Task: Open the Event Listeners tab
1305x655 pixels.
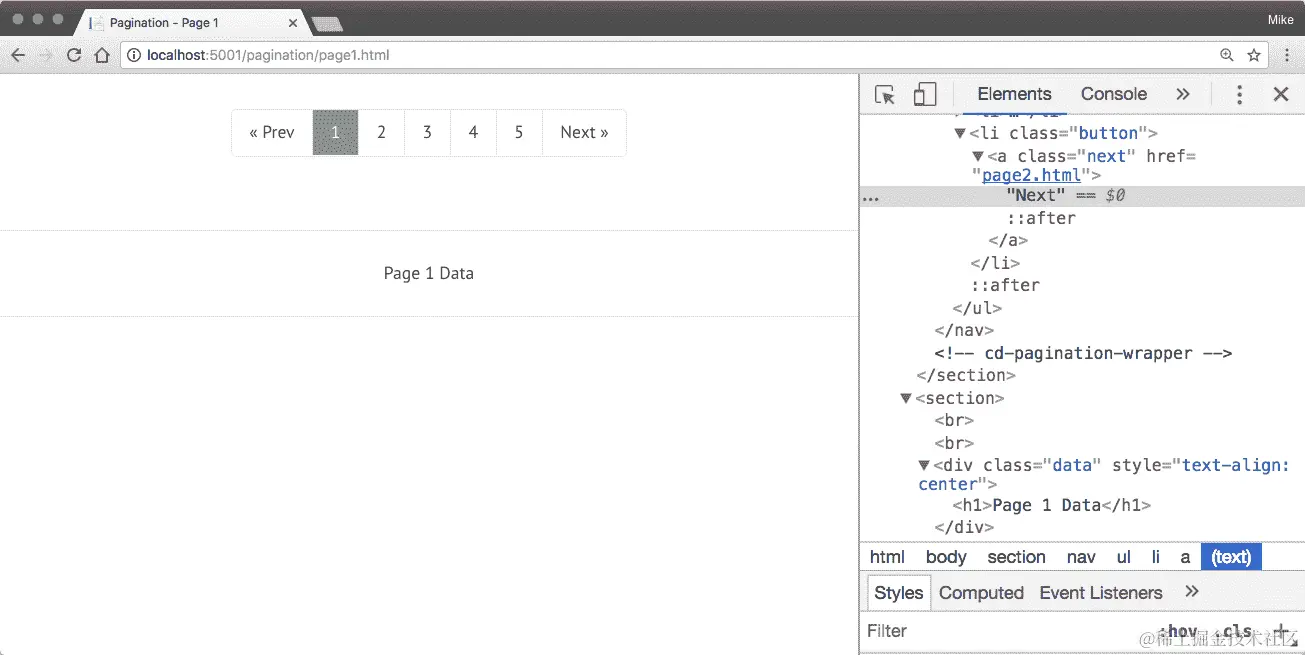Action: tap(1101, 593)
